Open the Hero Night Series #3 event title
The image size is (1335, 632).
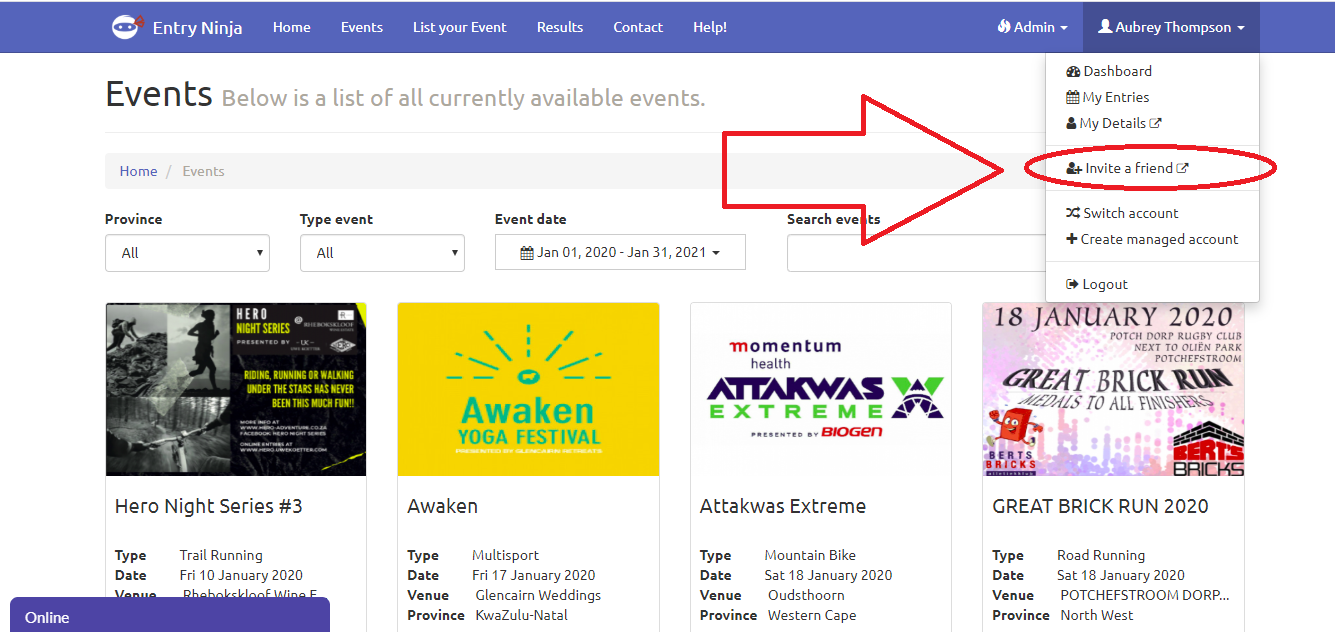[209, 506]
